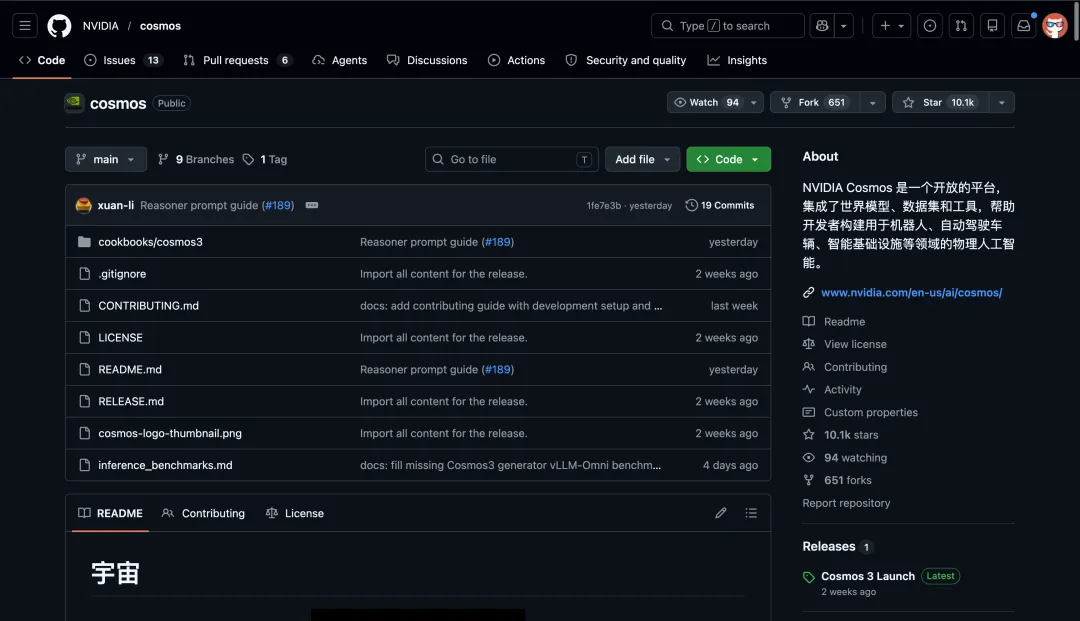1080x621 pixels.
Task: Open README outline list icon
Action: coord(751,513)
